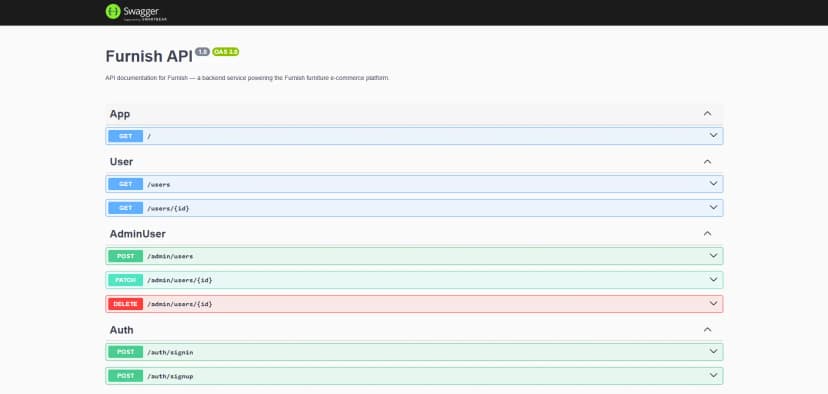Click GET method badge for root path

[x=126, y=136]
